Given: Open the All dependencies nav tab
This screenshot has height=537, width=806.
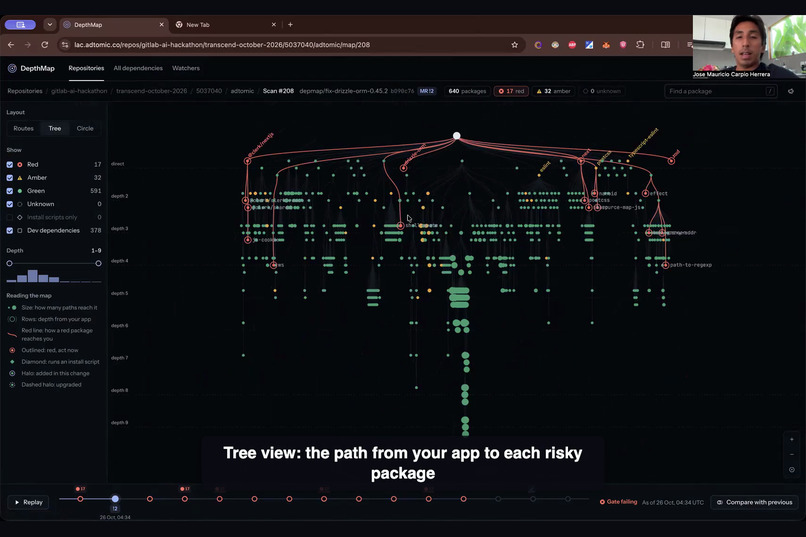Looking at the screenshot, I should (138, 68).
